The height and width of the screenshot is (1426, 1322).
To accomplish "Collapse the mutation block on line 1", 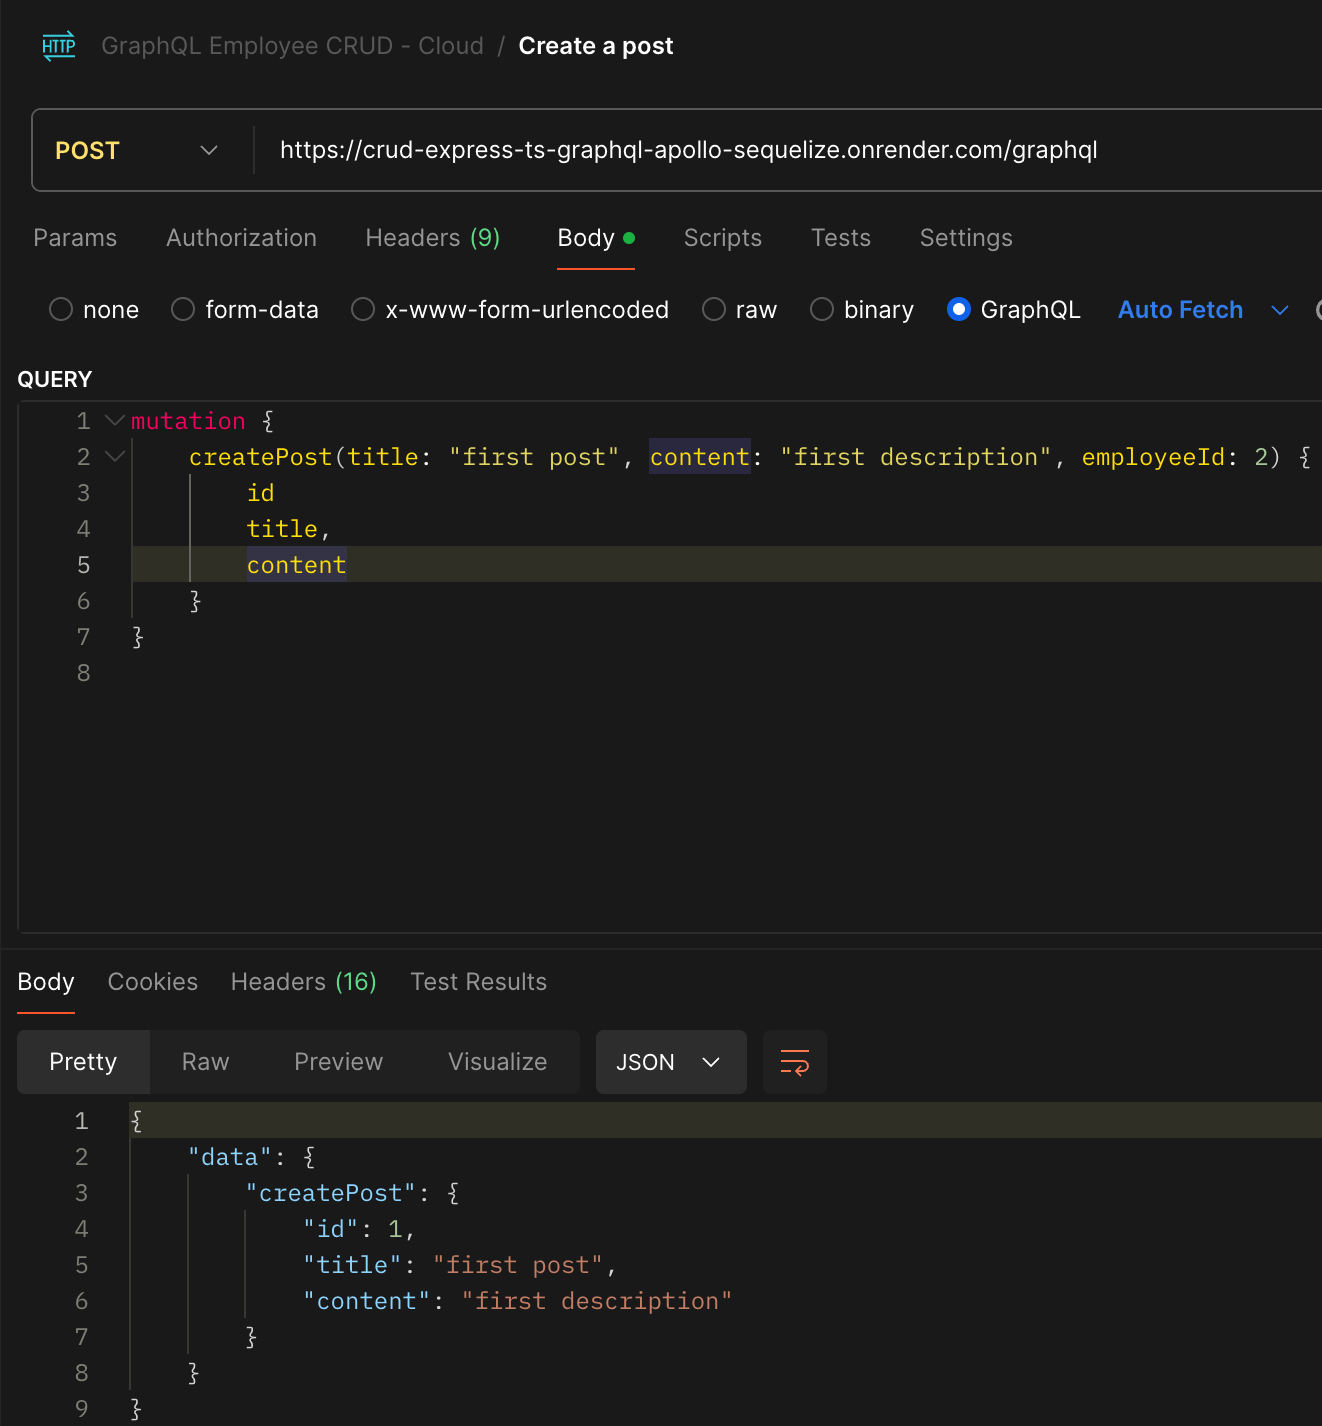I will [x=115, y=420].
